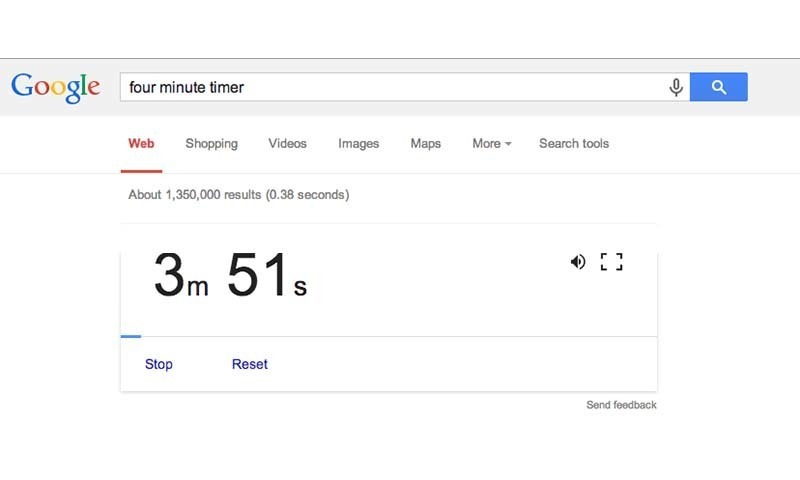Click the timer progress bar
This screenshot has width=800, height=480.
[388, 337]
